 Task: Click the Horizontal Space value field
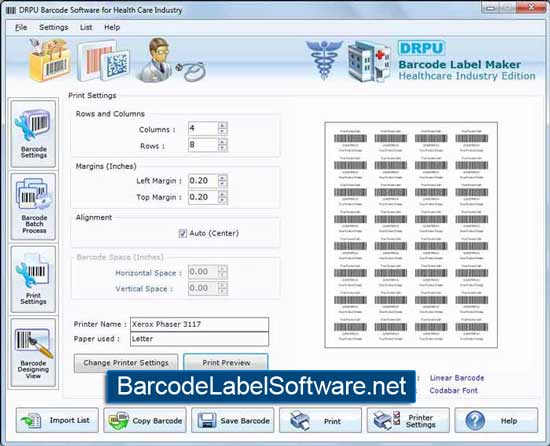[203, 272]
